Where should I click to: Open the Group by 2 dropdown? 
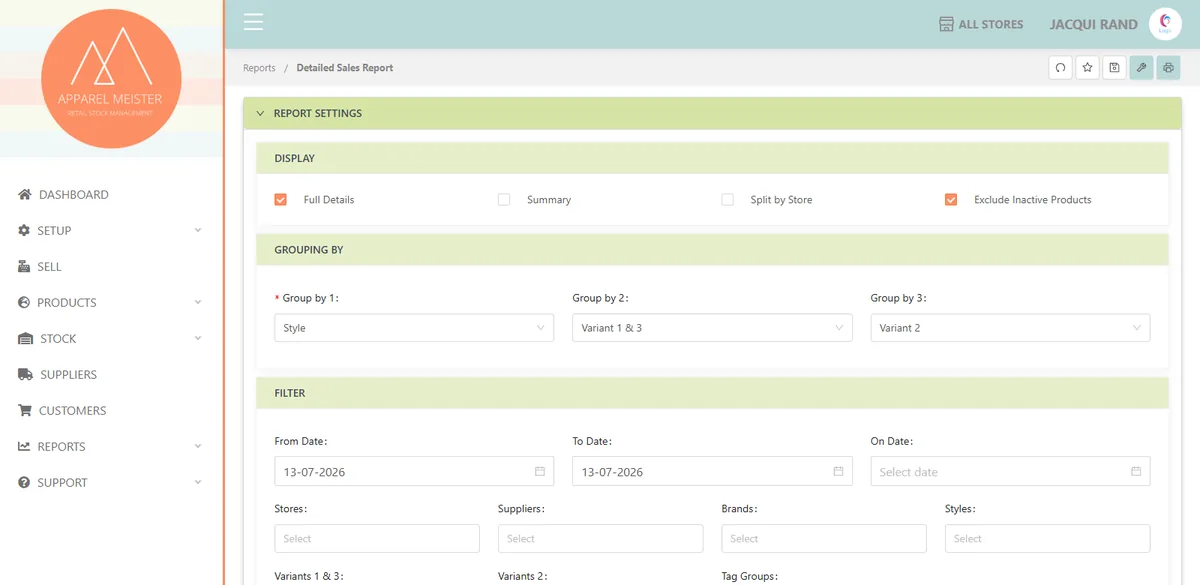click(x=712, y=328)
